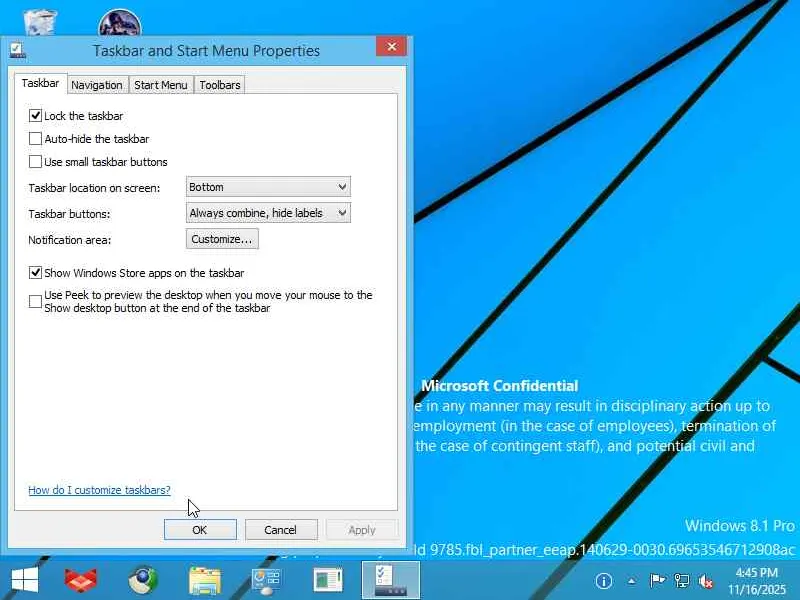800x600 pixels.
Task: Click the dialog title bar system icon
Action: click(x=17, y=51)
